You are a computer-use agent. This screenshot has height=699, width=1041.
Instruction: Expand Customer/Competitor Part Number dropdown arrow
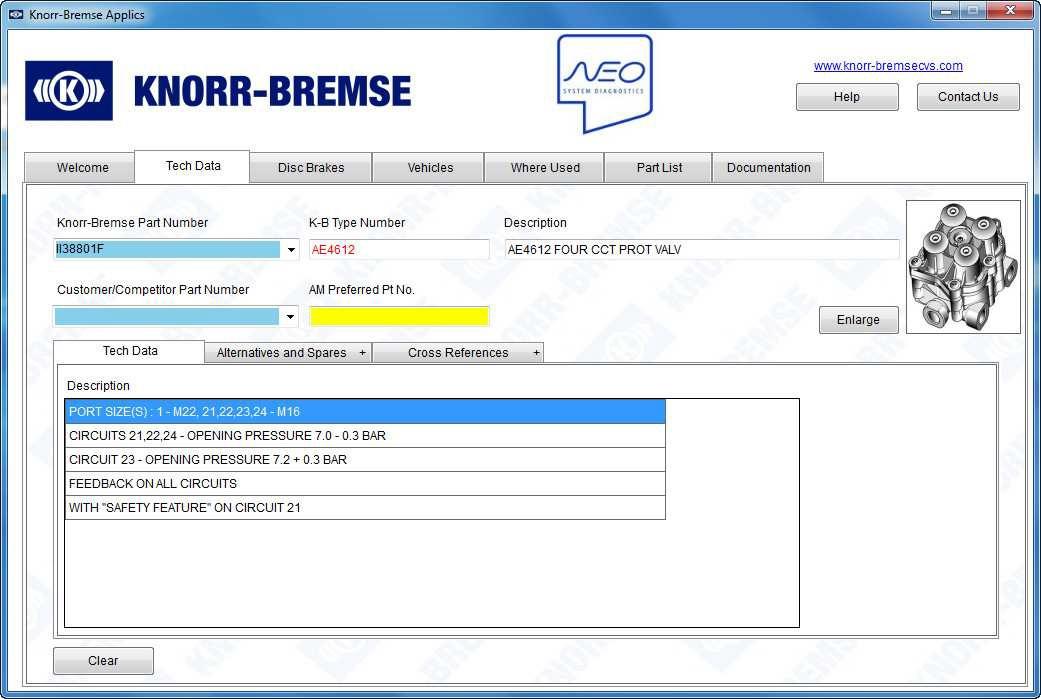[290, 316]
